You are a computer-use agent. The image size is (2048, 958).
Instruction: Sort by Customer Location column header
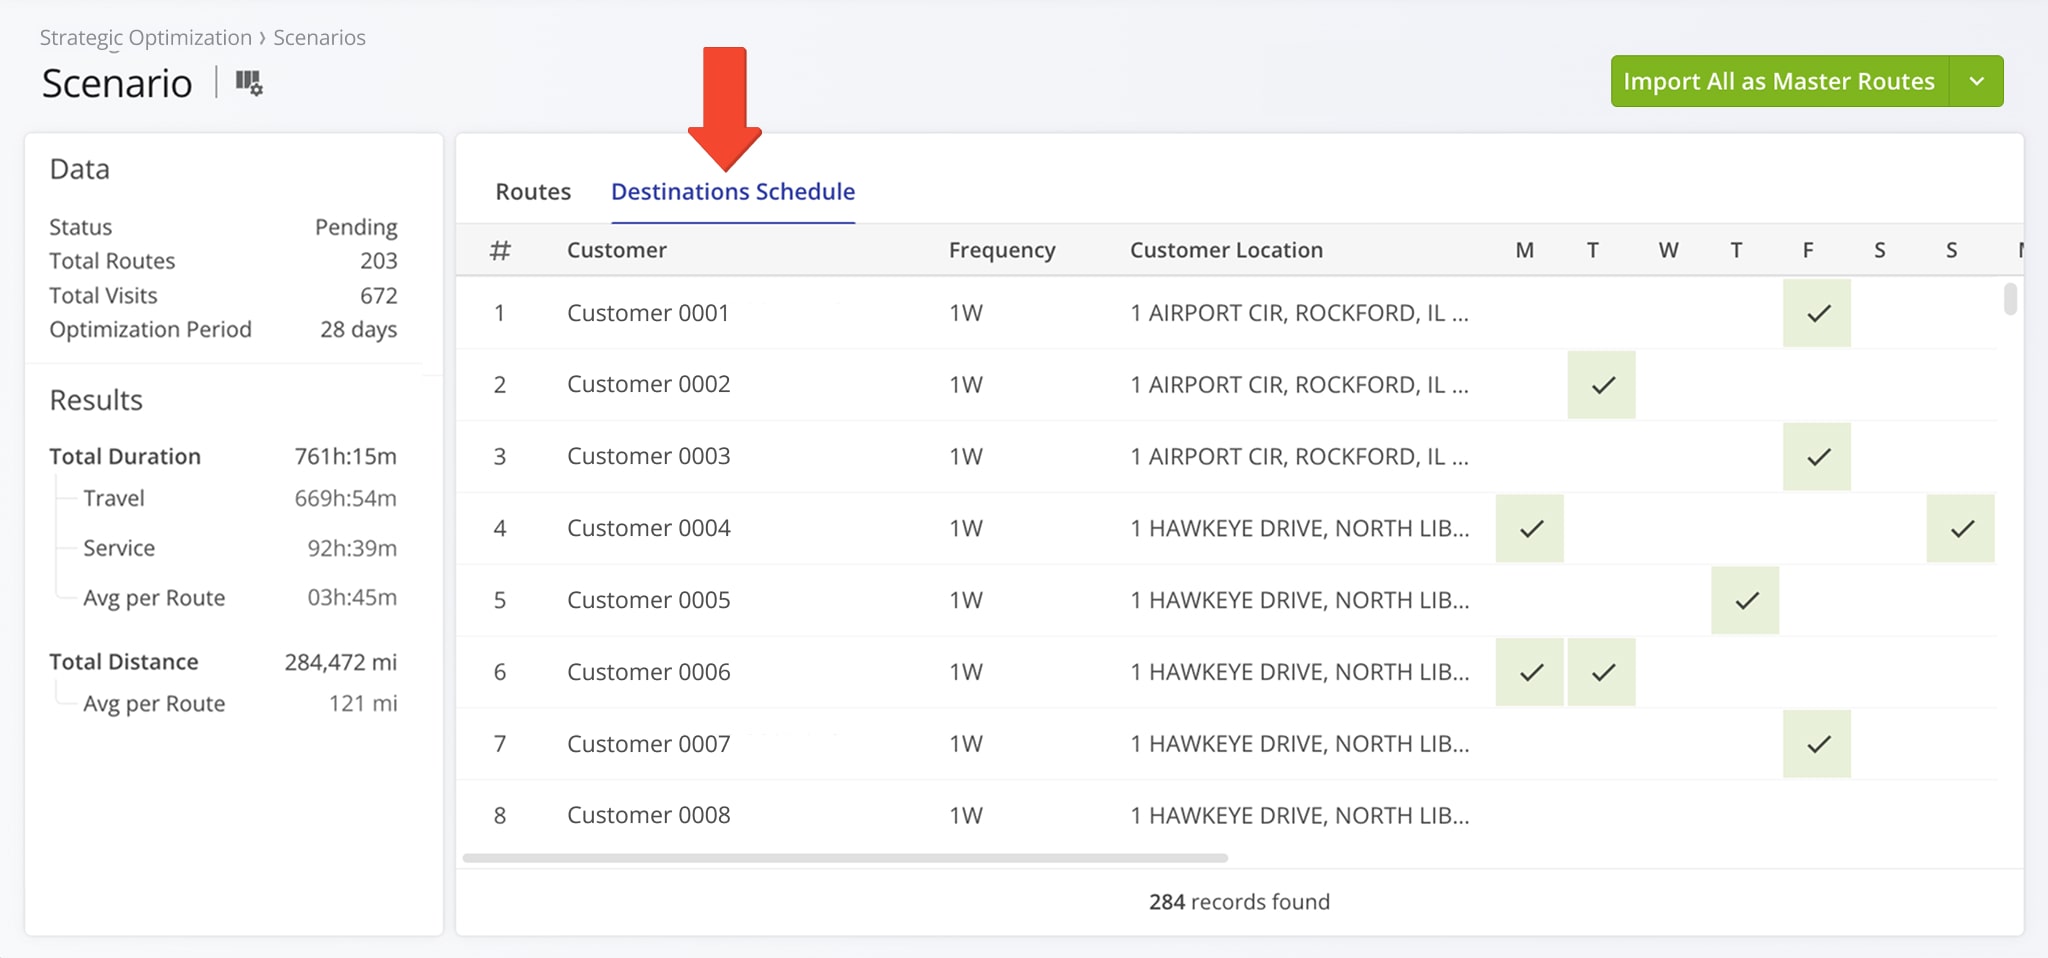point(1227,250)
